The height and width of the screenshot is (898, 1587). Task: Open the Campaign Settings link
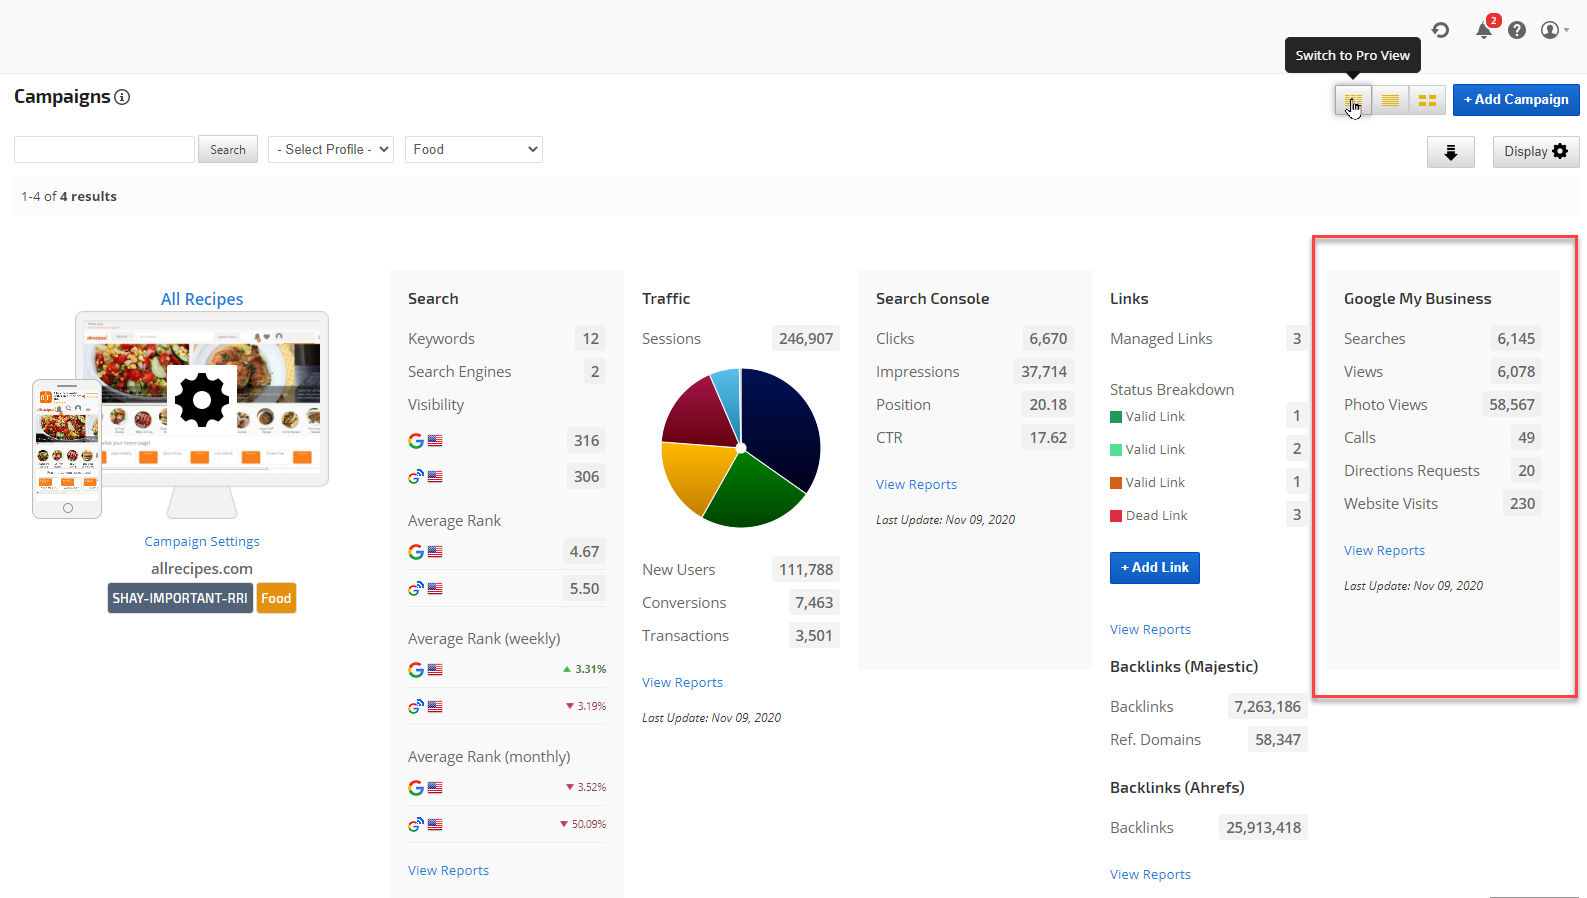pyautogui.click(x=202, y=541)
